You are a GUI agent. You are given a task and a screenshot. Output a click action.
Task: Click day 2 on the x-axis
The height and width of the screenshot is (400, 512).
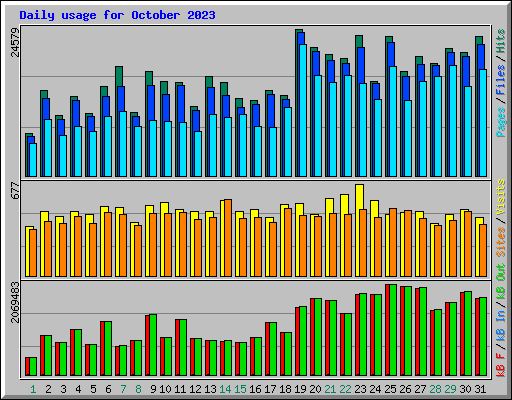pyautogui.click(x=48, y=389)
